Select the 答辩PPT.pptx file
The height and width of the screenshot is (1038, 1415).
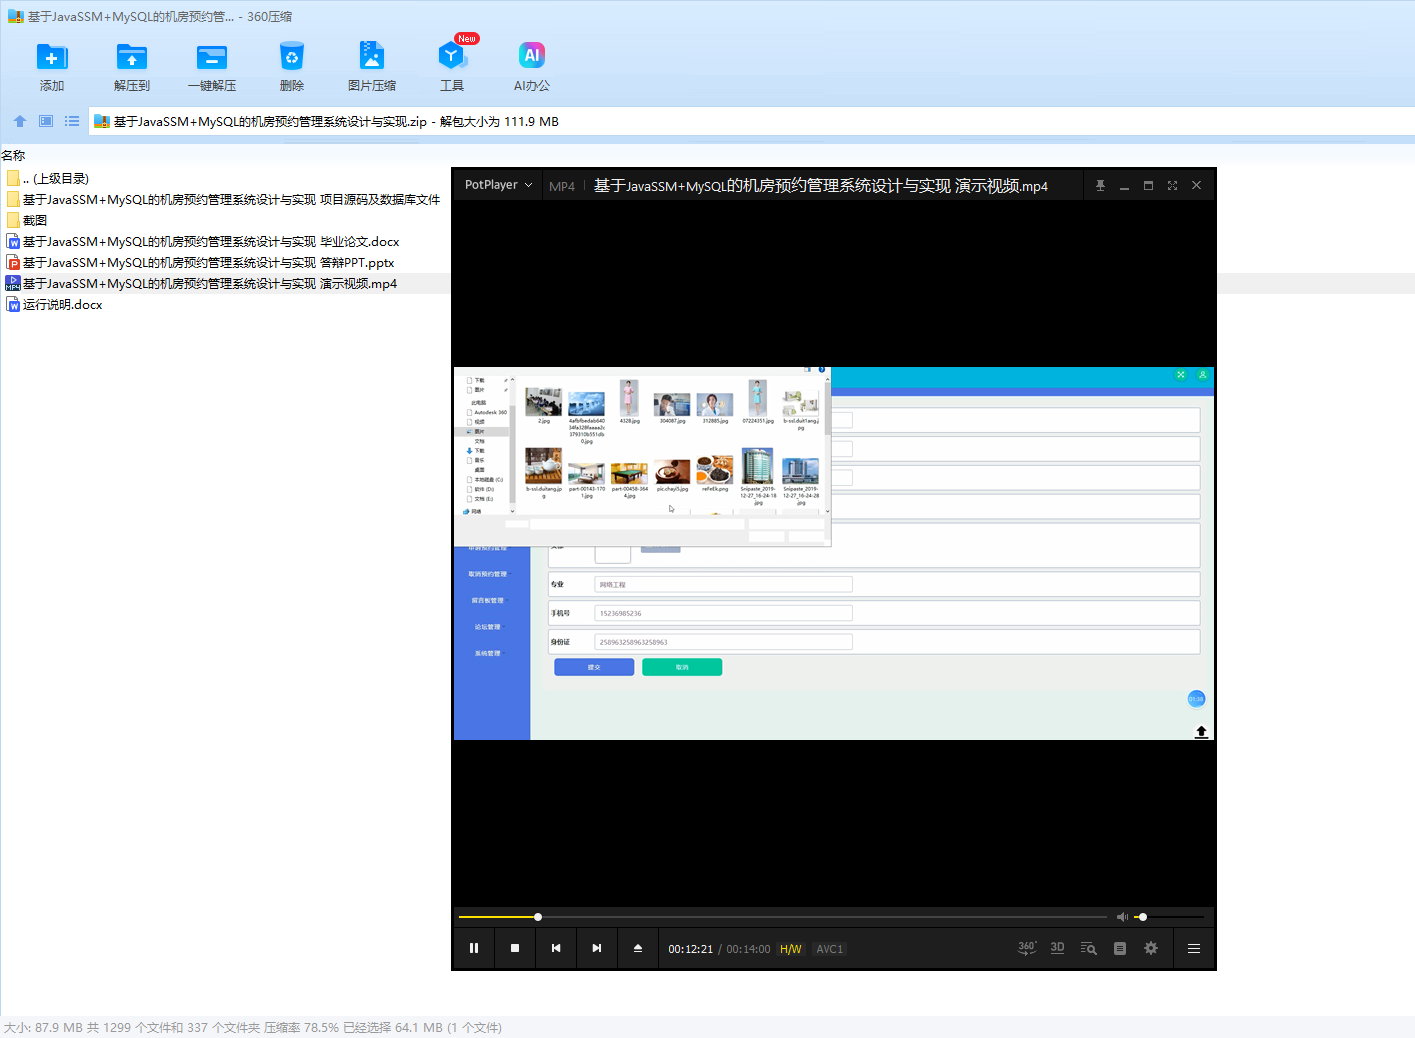click(208, 263)
